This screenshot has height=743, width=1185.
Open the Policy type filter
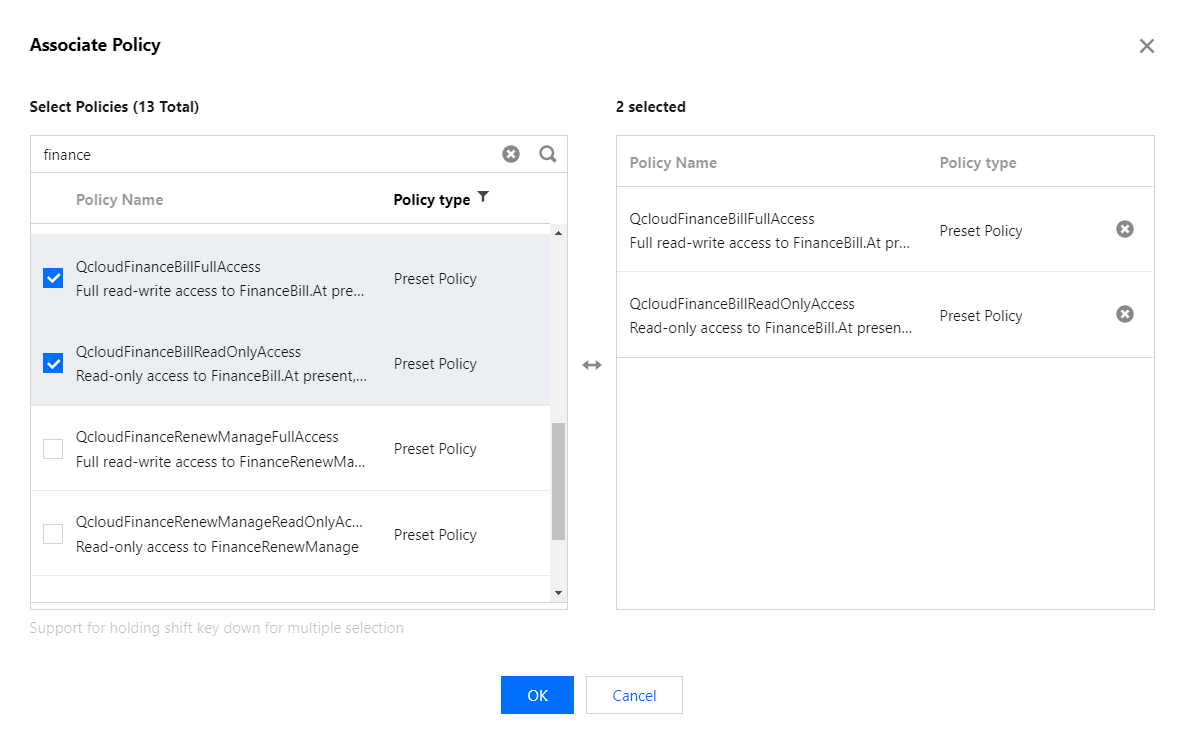pos(483,197)
